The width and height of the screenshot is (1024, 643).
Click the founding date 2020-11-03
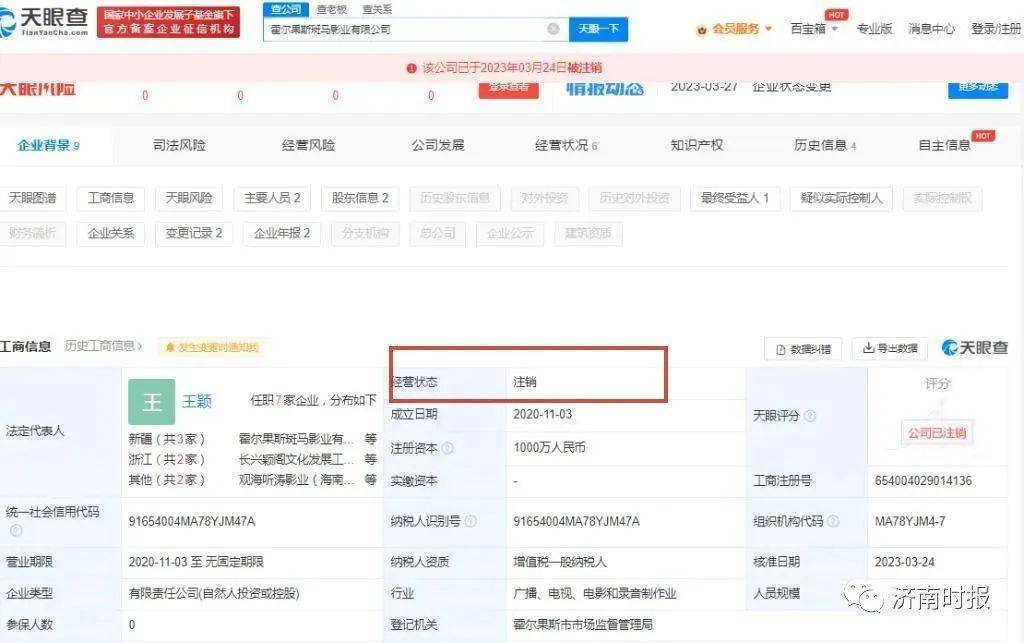pos(543,414)
